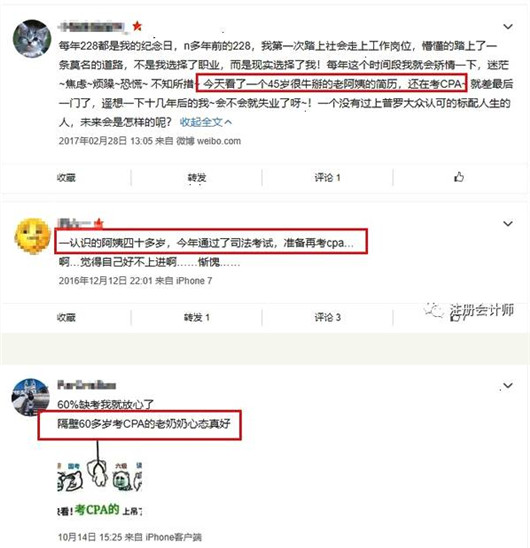
Task: Open the pixelated emoji avatar profile
Action: 31,236
